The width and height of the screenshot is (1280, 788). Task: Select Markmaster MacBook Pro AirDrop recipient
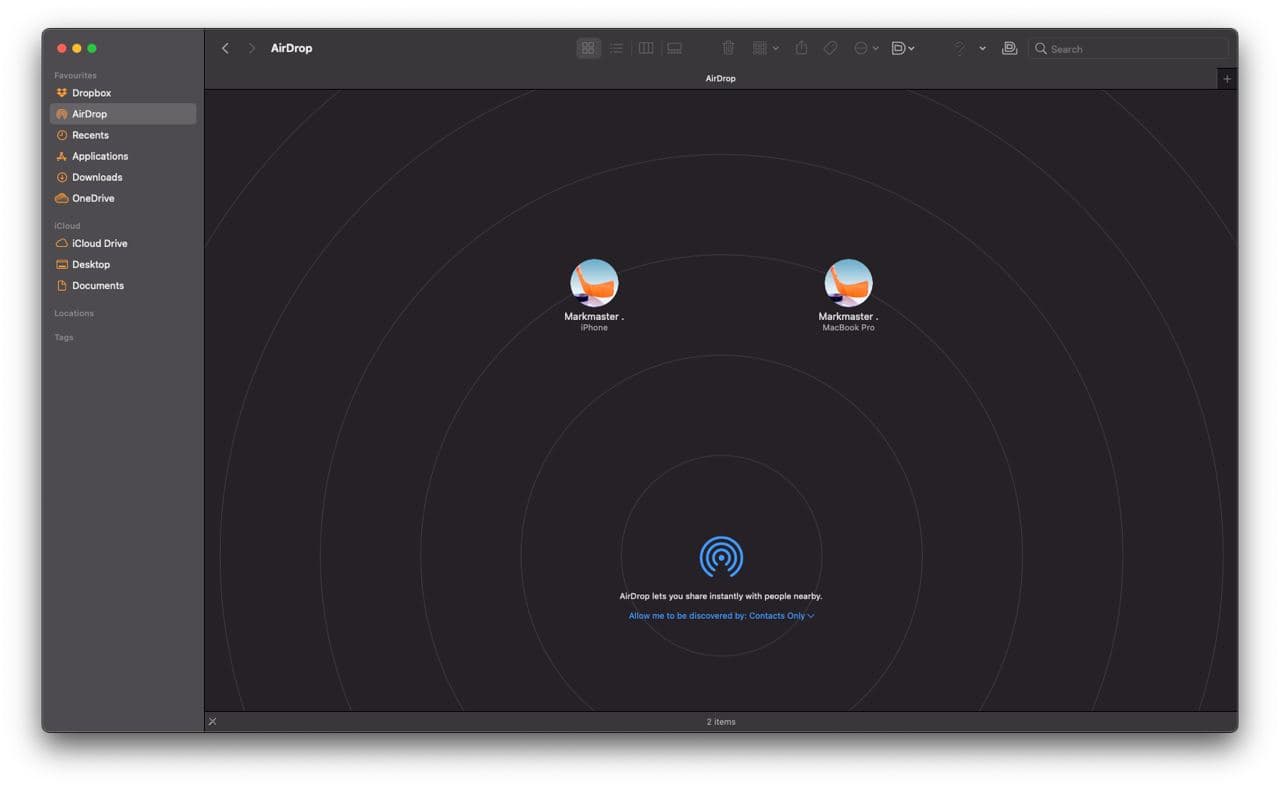848,296
